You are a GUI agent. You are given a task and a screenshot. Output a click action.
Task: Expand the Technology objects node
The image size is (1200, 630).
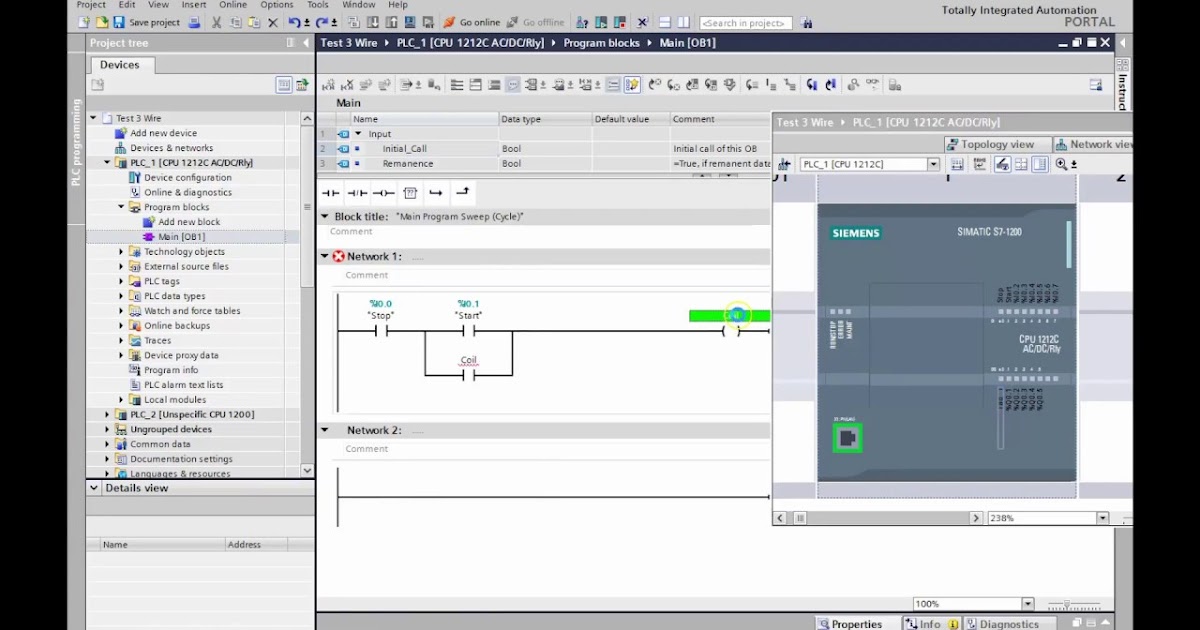coord(122,251)
